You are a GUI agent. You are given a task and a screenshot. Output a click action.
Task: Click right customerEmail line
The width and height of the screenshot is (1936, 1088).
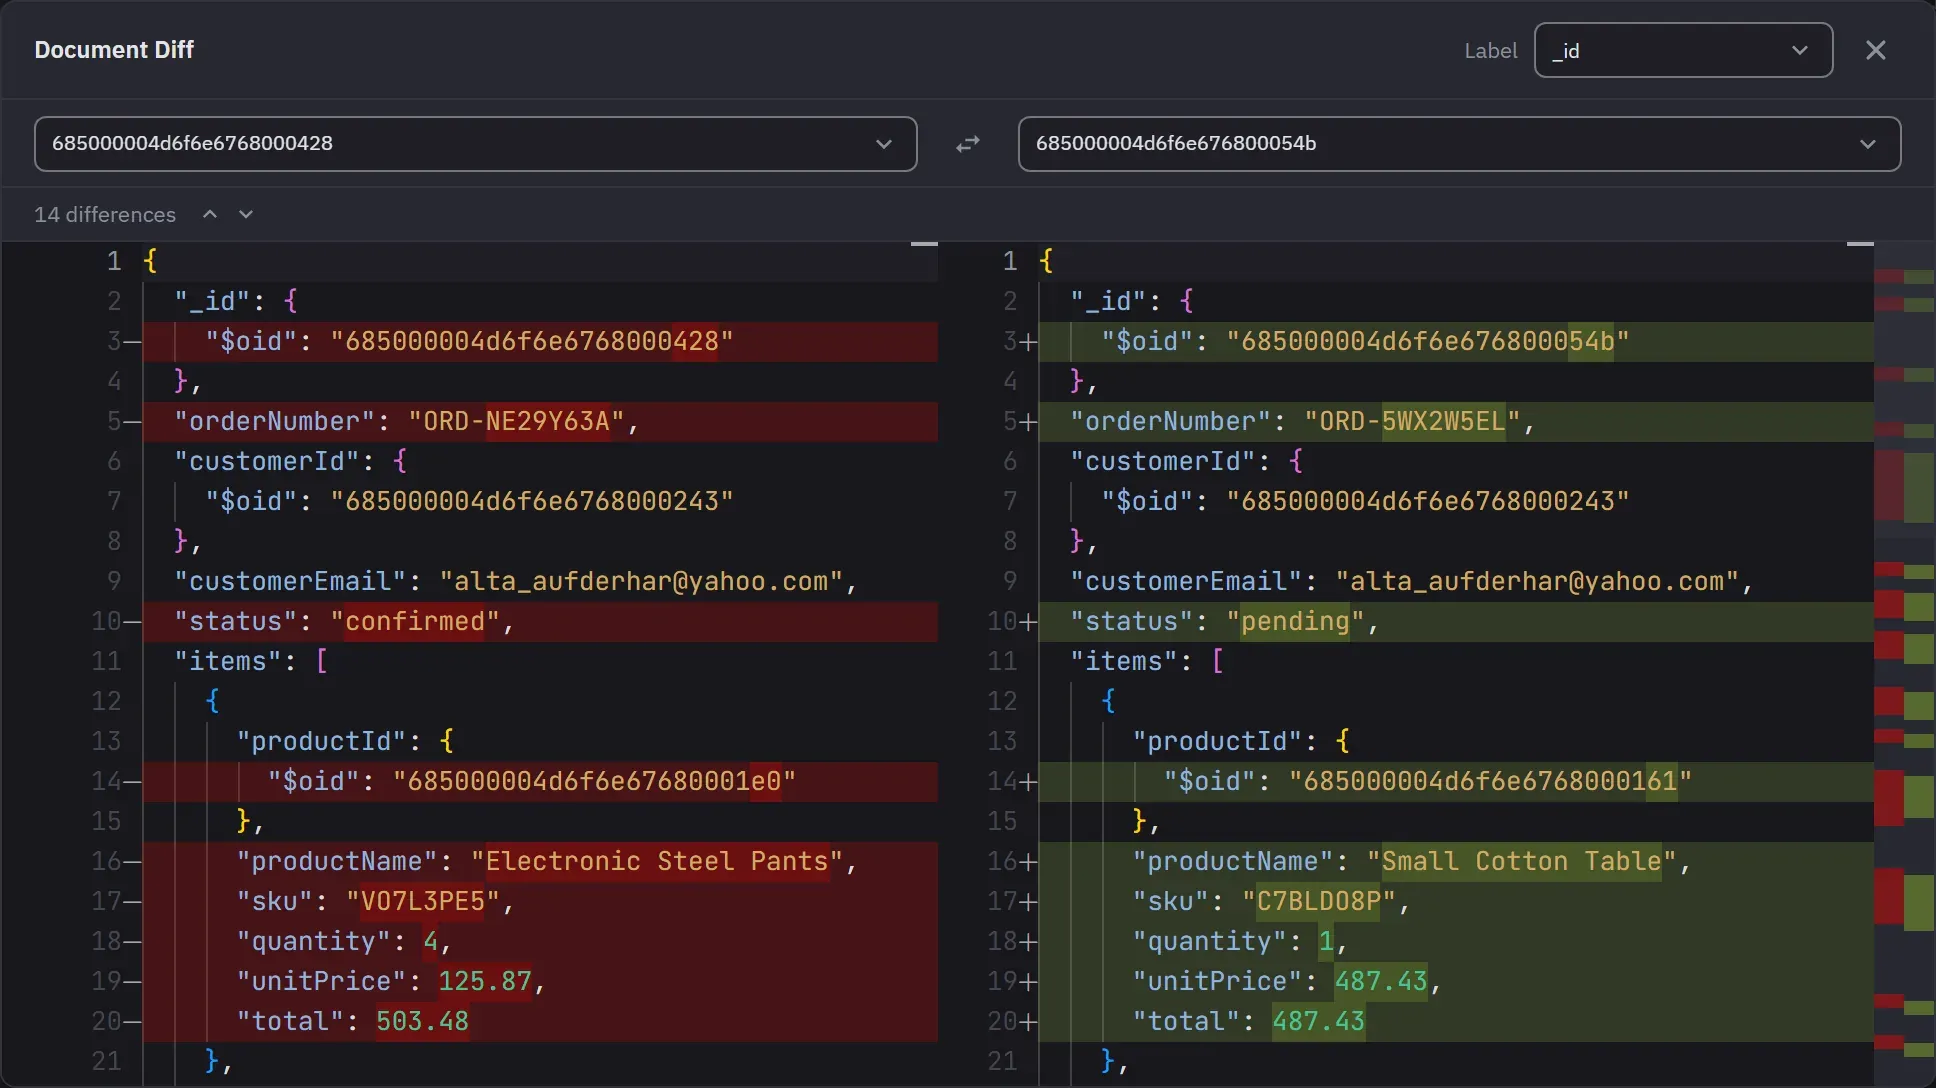(x=1456, y=581)
